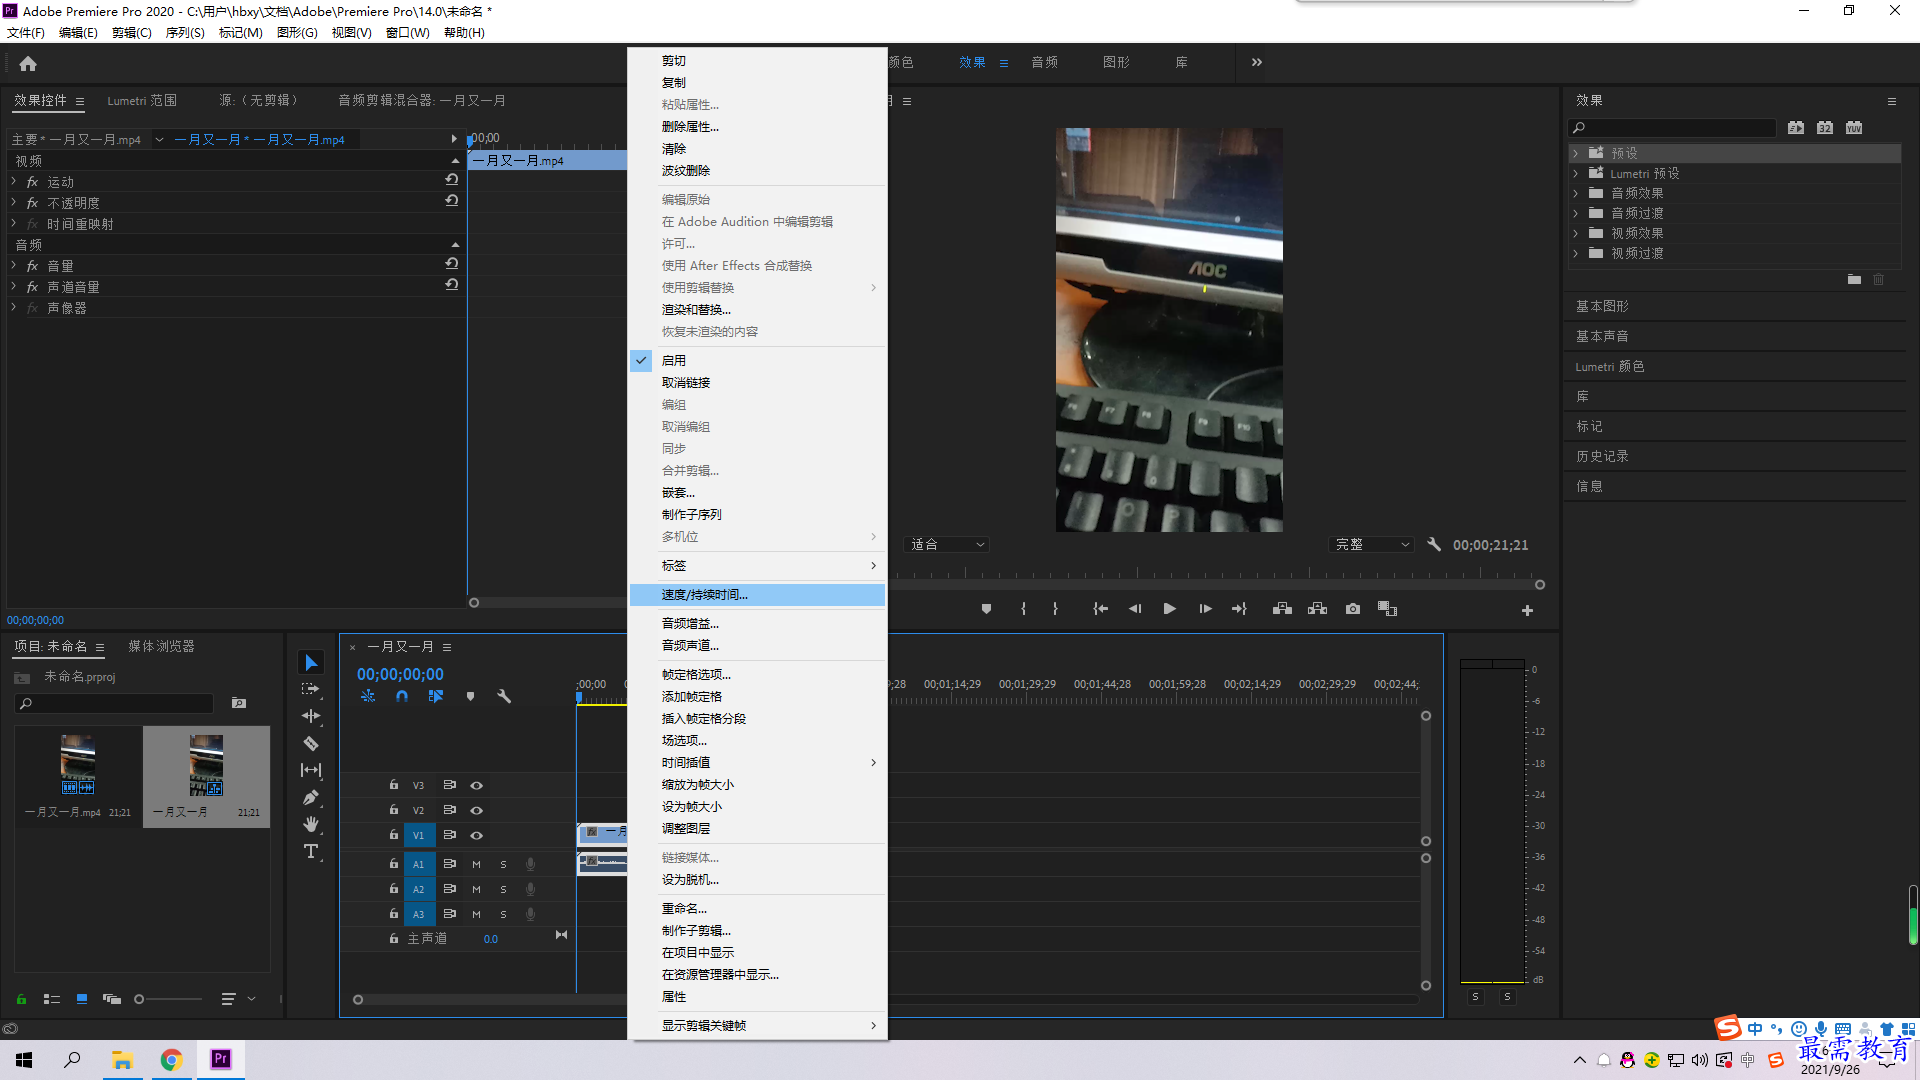
Task: Toggle V1 track output eye
Action: [477, 835]
